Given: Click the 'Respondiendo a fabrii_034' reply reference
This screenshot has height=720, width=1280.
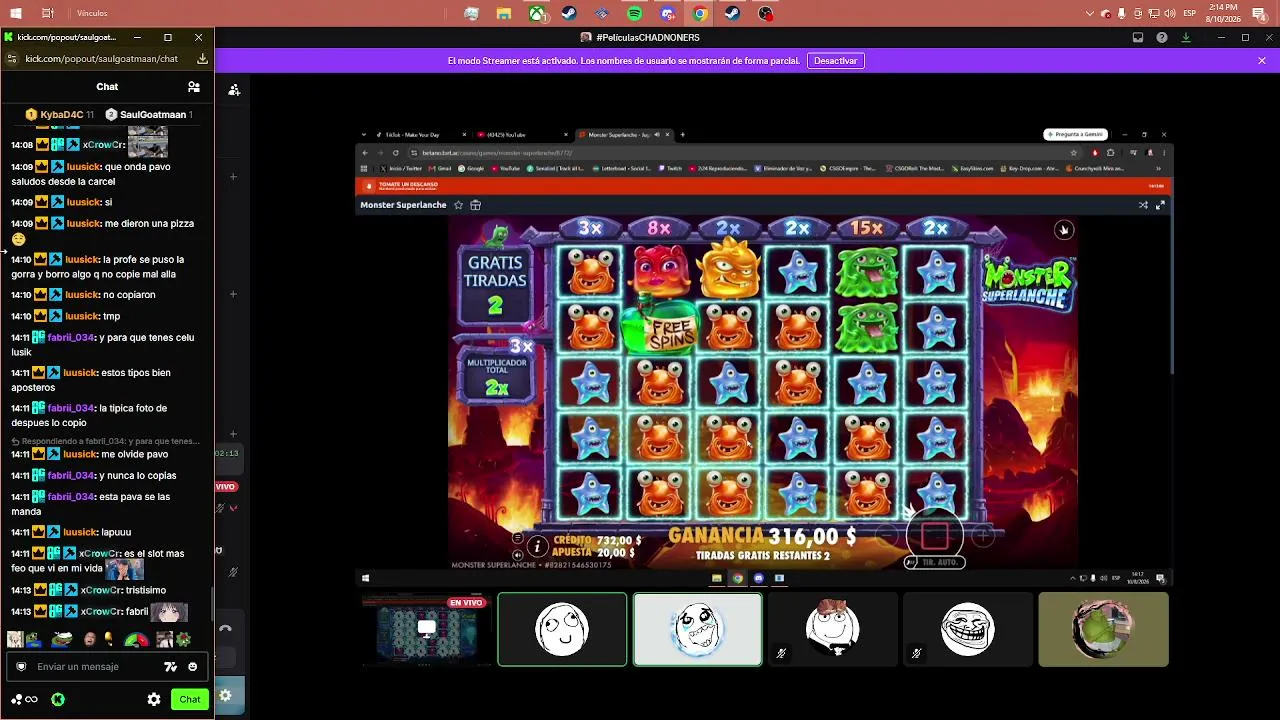Looking at the screenshot, I should tap(105, 441).
